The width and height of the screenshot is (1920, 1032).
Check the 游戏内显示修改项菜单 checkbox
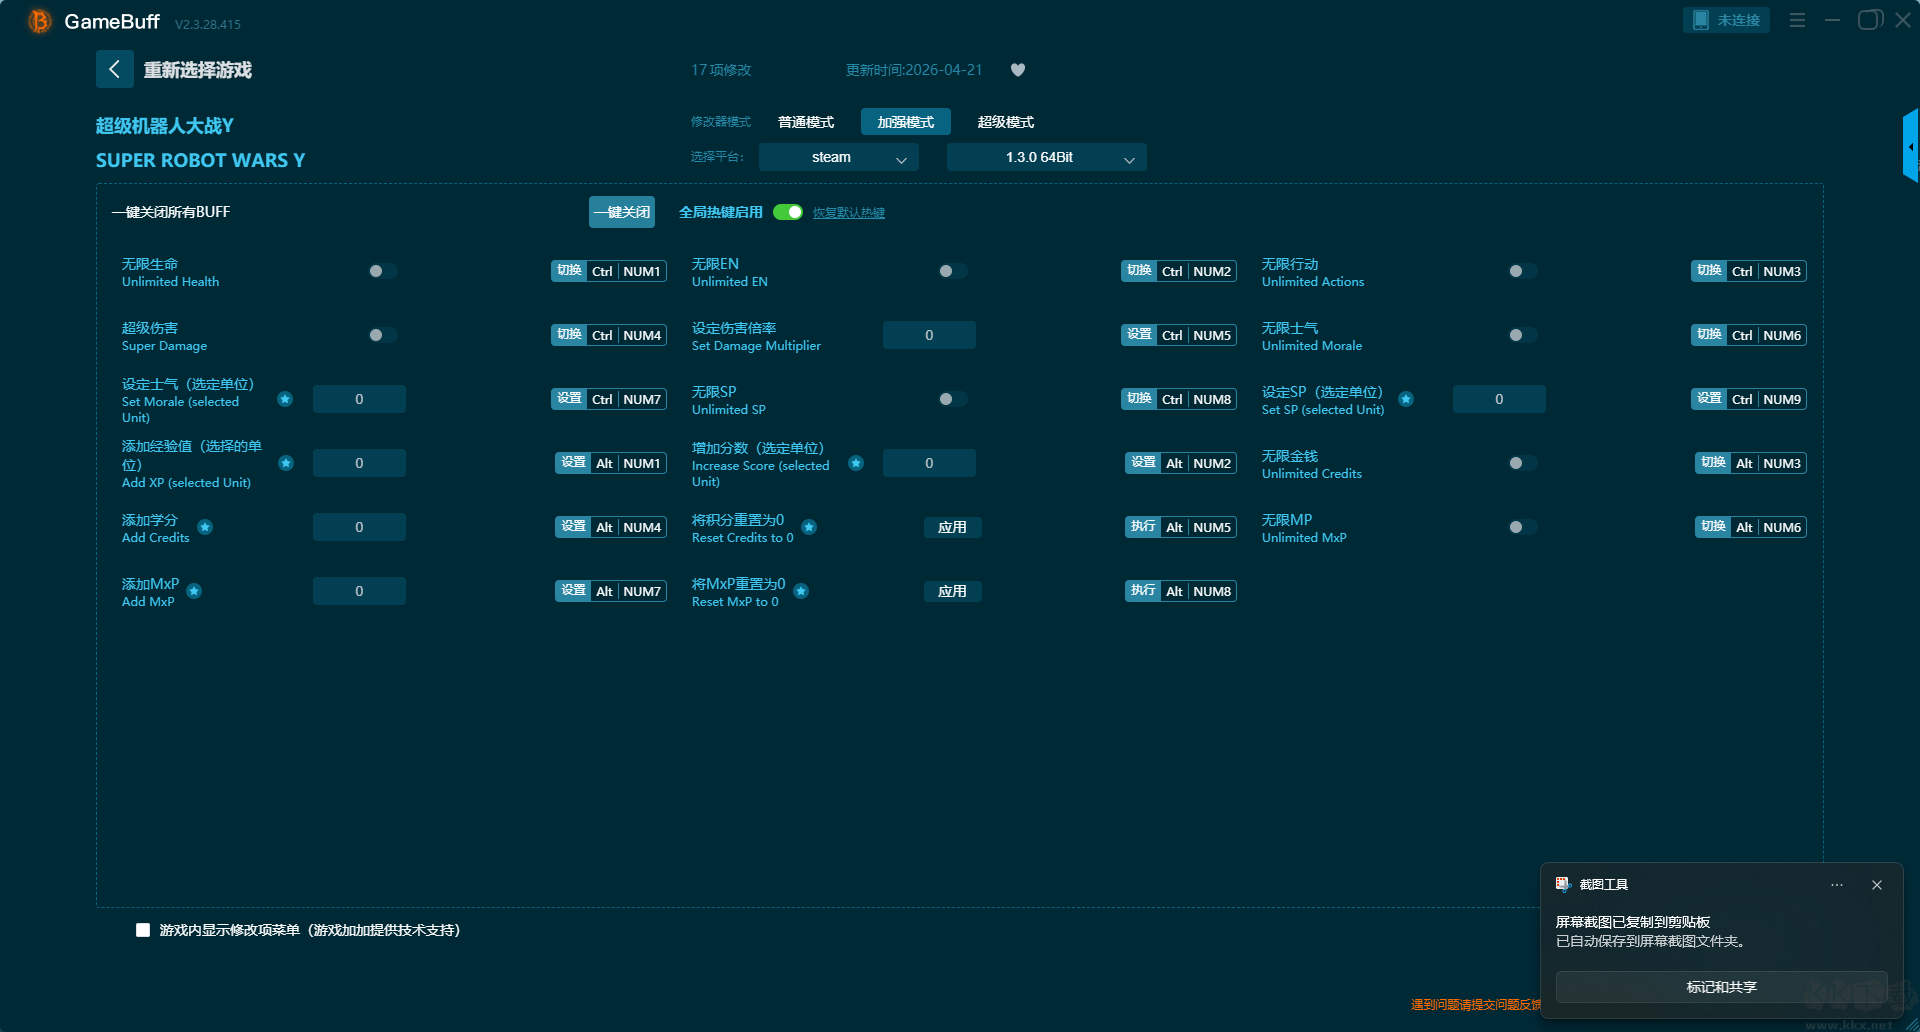(143, 930)
